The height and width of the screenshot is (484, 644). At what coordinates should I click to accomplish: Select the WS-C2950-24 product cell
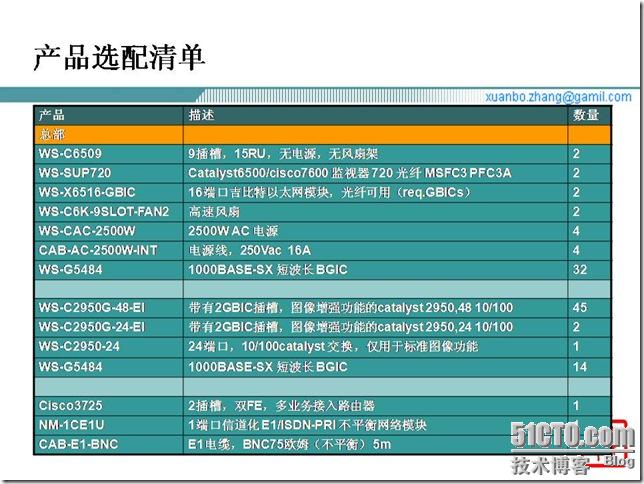click(x=108, y=346)
